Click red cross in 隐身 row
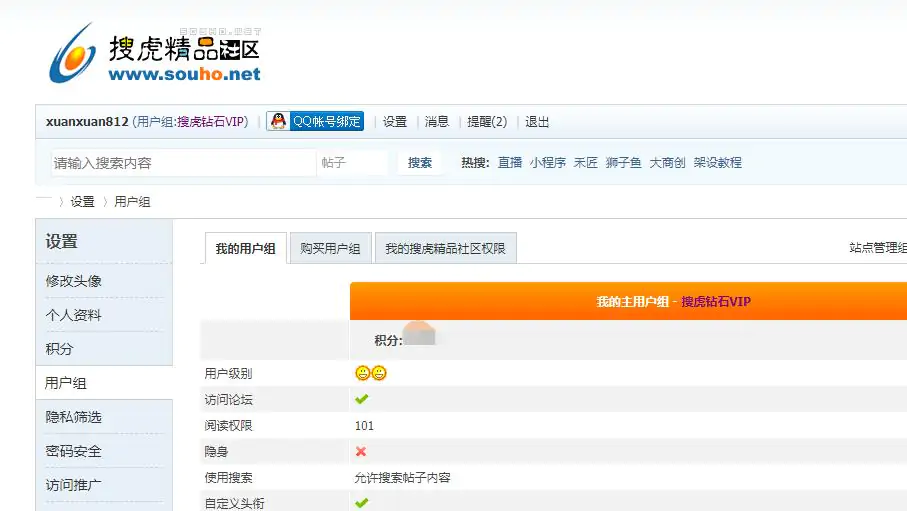Screen dimensions: 907x511 (x=361, y=451)
